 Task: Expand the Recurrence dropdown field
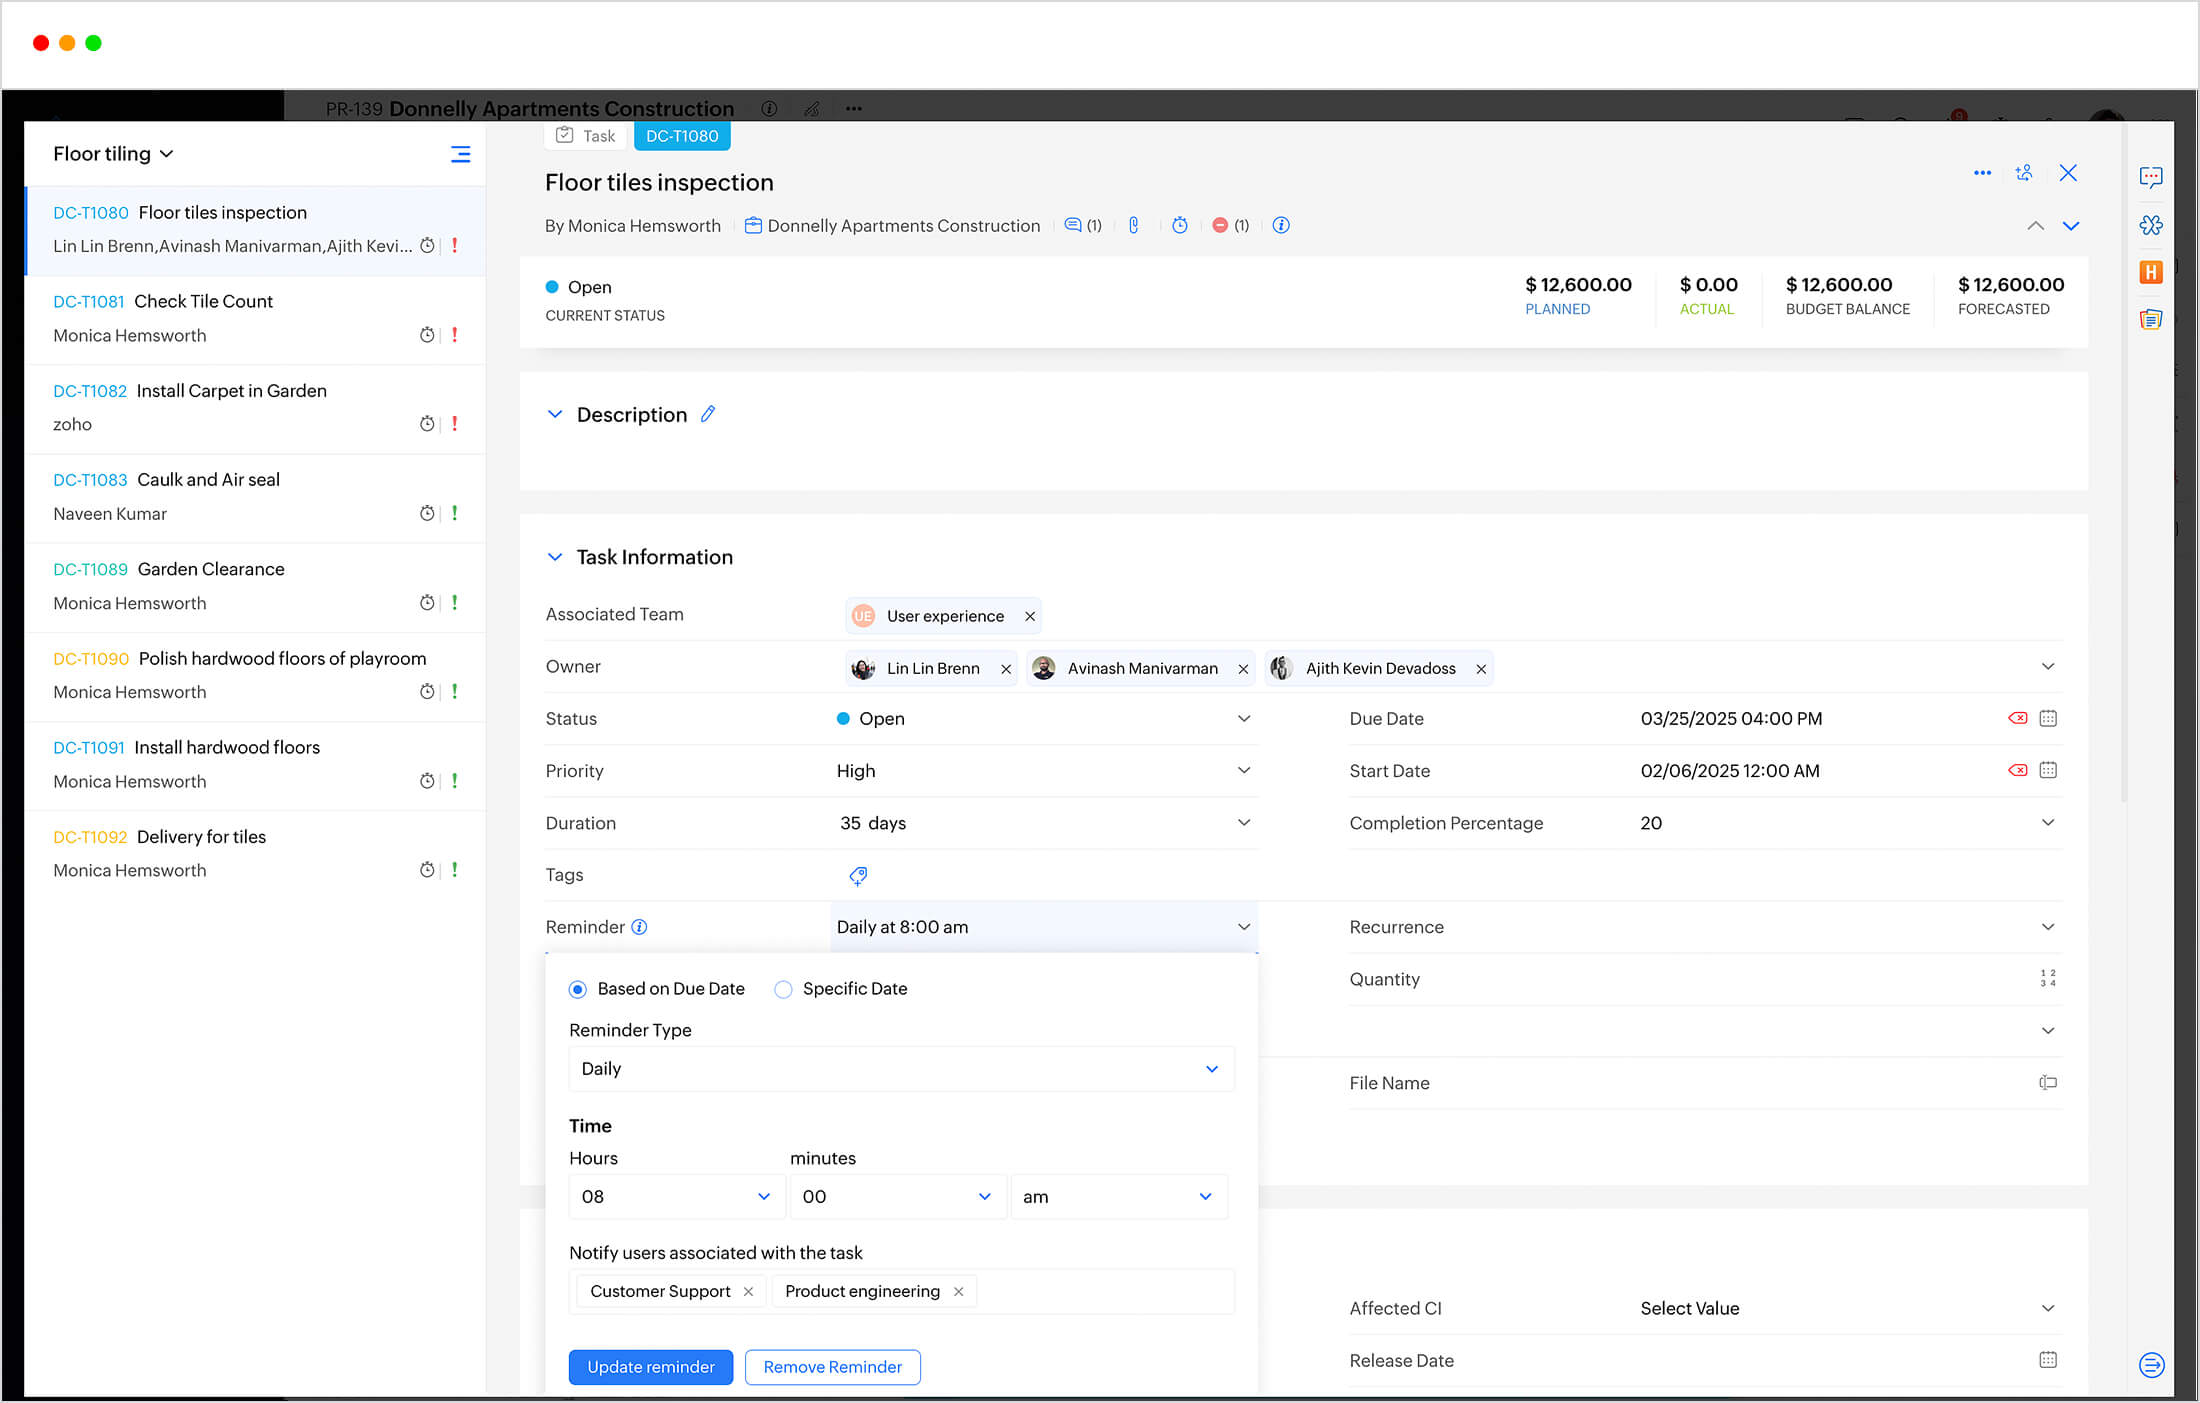point(2051,927)
